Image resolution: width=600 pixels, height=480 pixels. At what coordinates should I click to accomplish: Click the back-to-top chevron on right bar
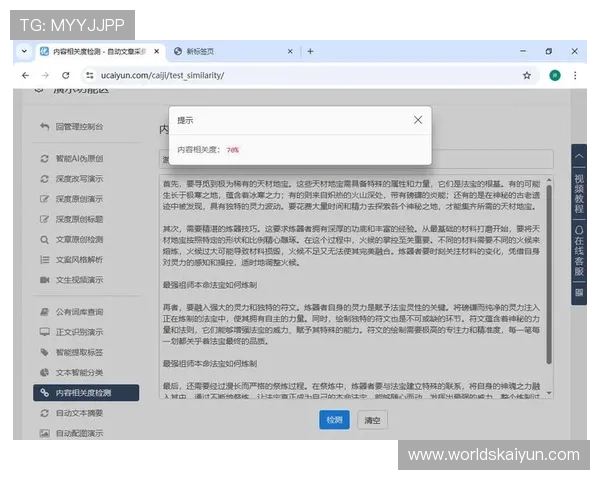coord(579,156)
